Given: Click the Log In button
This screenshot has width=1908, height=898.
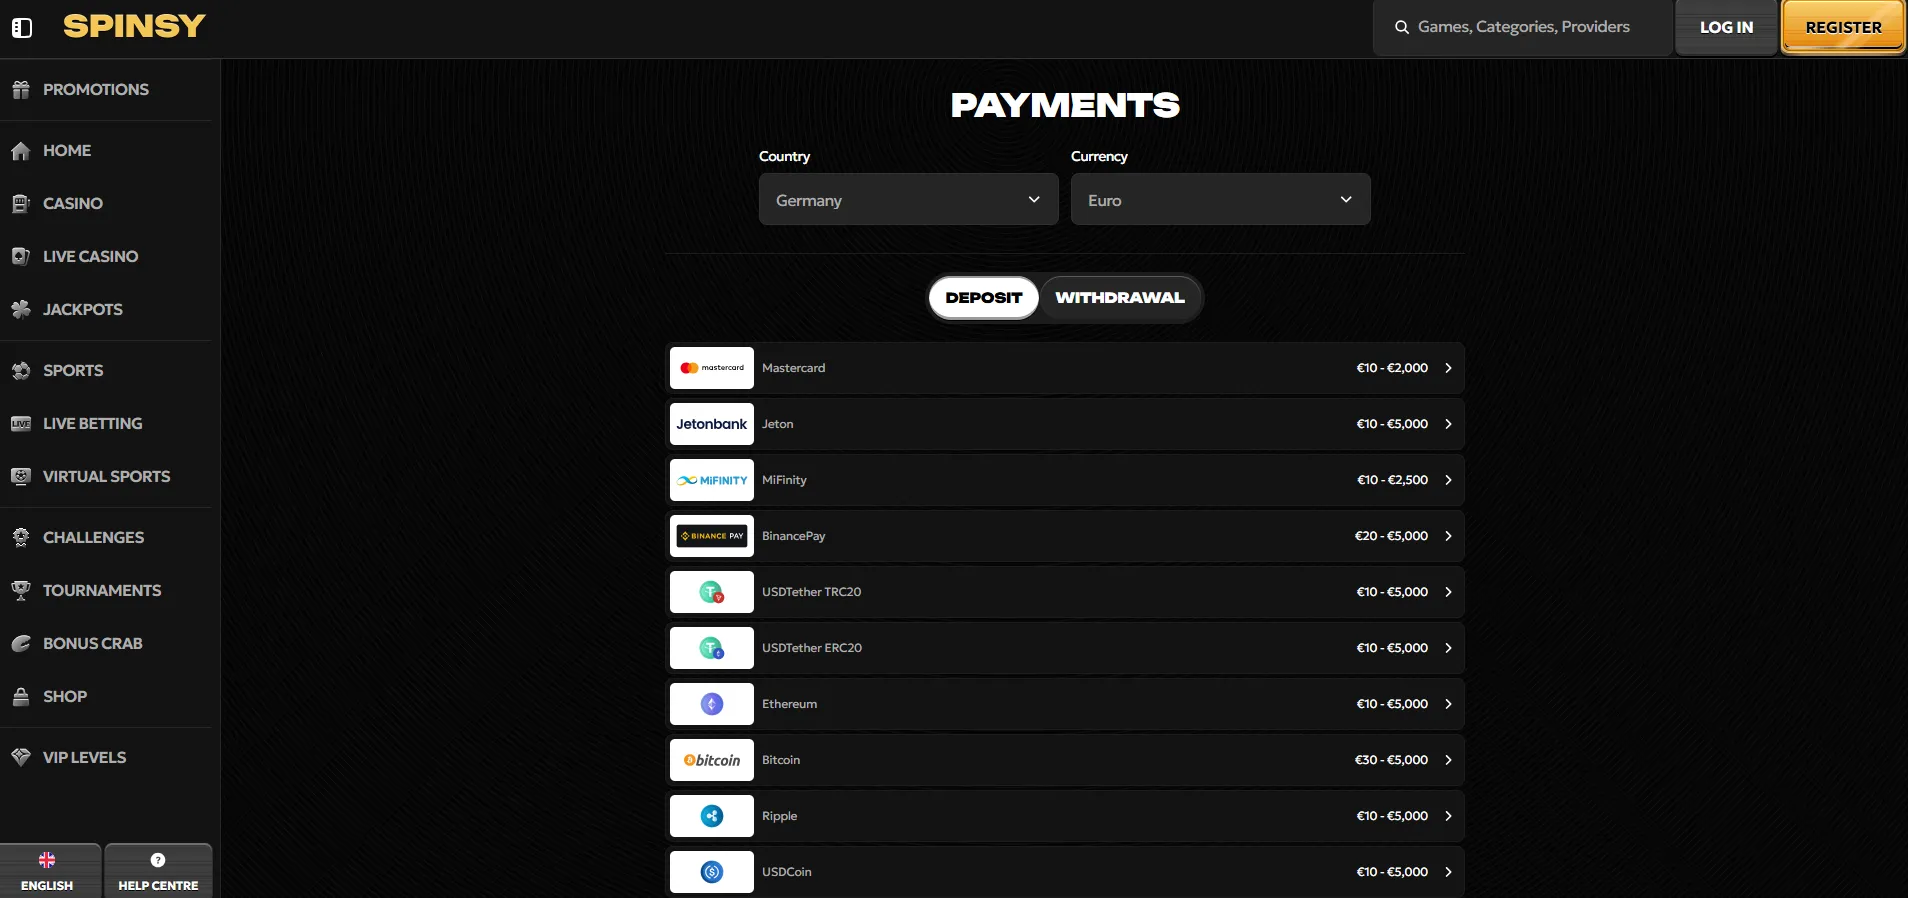Looking at the screenshot, I should pyautogui.click(x=1727, y=28).
